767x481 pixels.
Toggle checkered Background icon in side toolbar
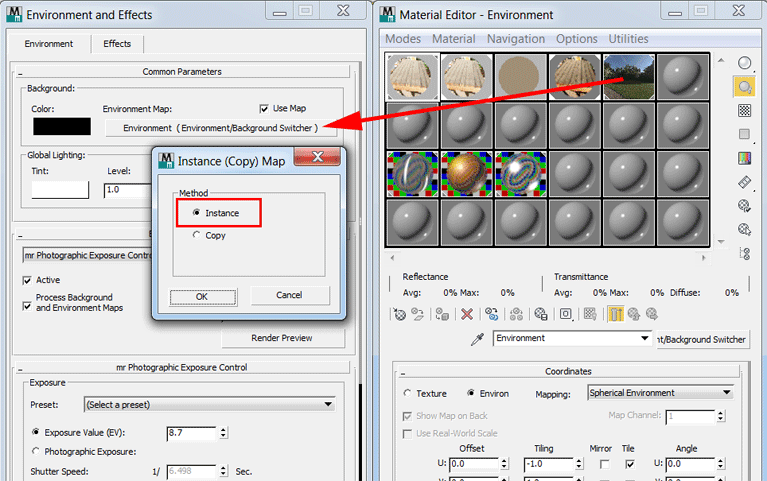coord(744,110)
